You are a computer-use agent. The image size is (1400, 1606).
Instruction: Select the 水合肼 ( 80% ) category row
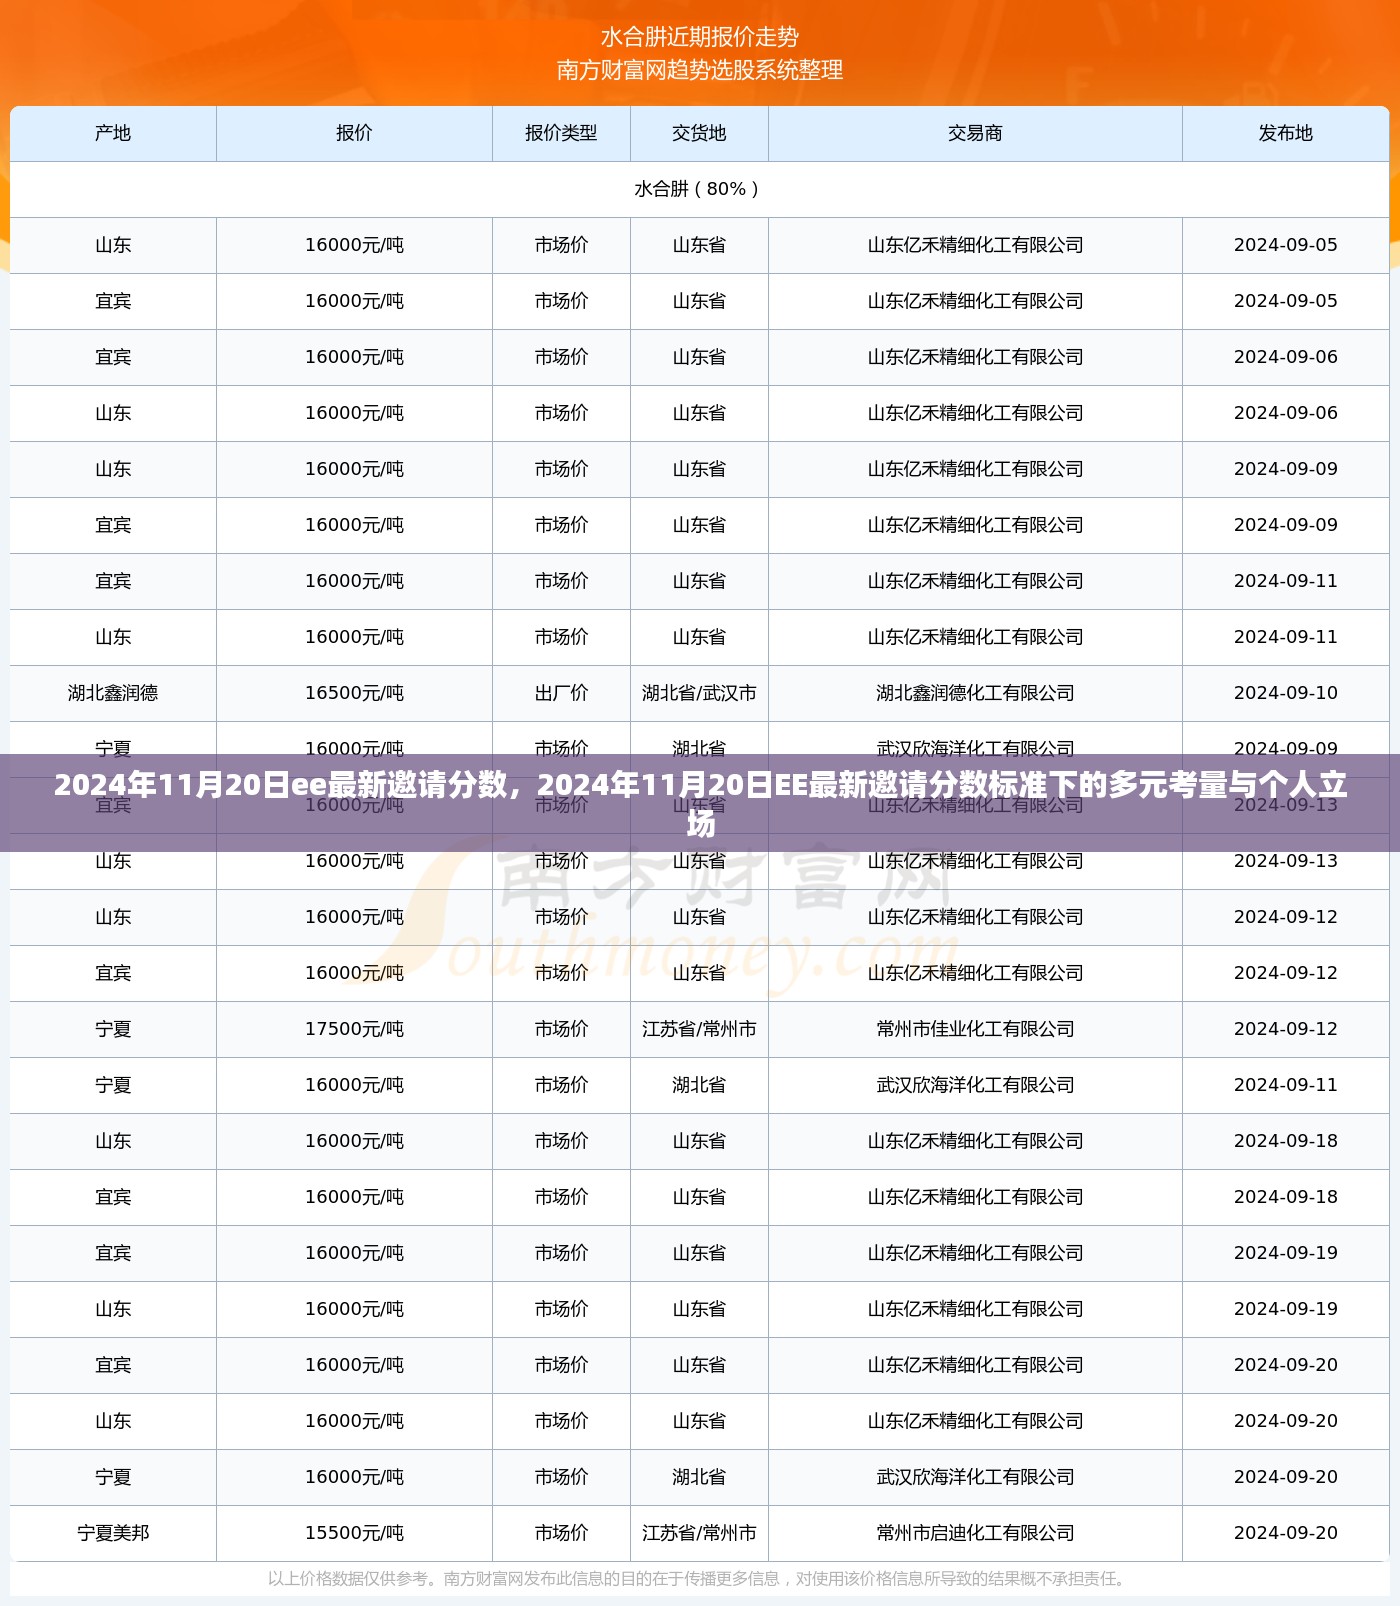click(699, 189)
